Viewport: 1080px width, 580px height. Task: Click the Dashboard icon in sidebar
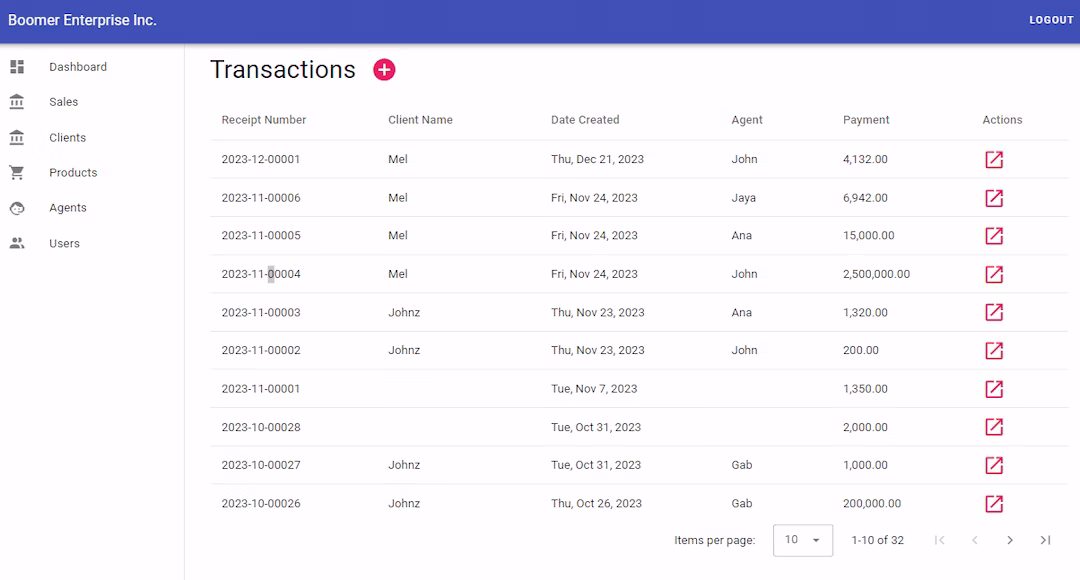pos(17,67)
